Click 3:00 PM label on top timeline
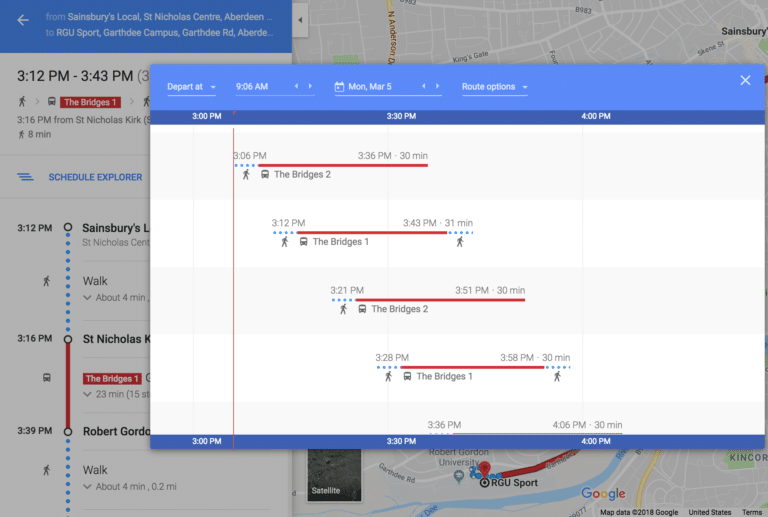This screenshot has width=768, height=517. (x=207, y=116)
